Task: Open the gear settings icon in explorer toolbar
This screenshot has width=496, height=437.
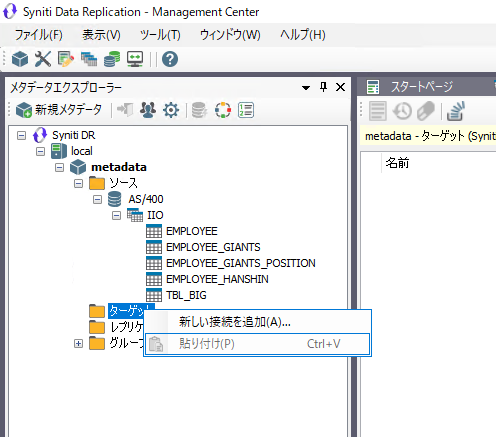Action: 171,110
